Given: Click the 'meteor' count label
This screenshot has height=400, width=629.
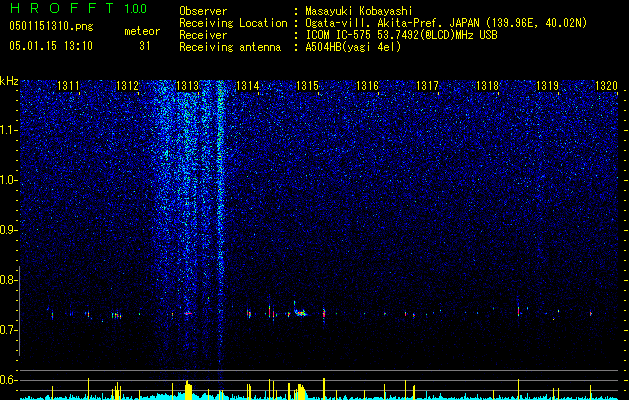Looking at the screenshot, I should click(142, 31).
